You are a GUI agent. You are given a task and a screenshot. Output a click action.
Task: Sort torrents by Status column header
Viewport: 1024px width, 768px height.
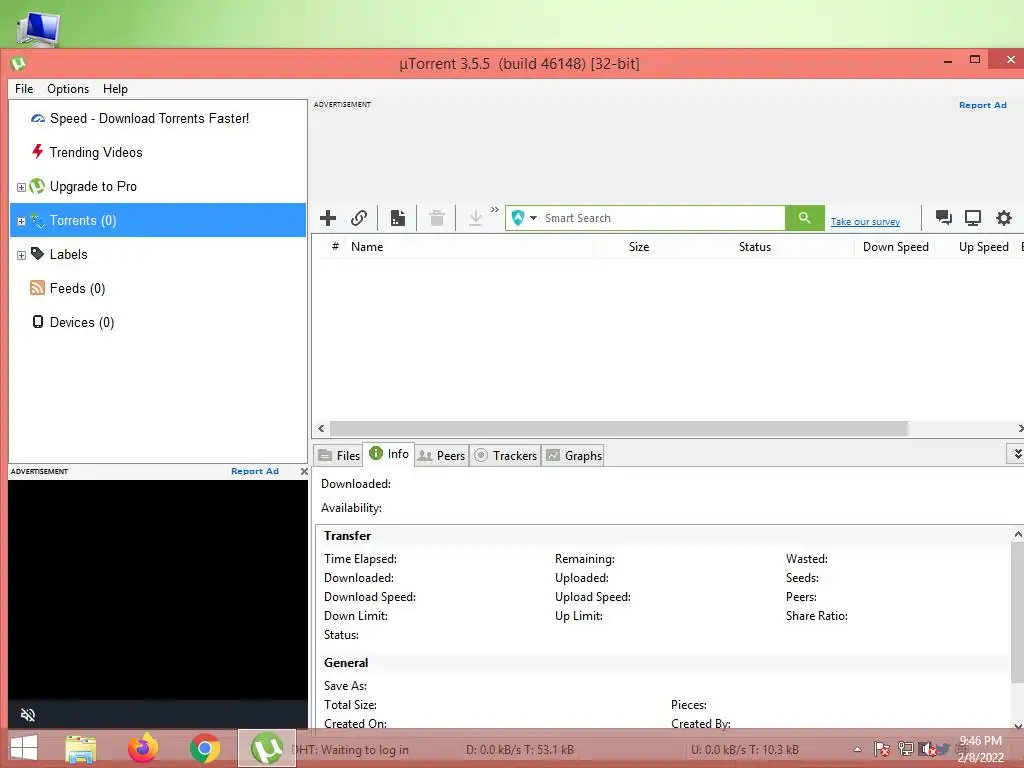click(754, 247)
